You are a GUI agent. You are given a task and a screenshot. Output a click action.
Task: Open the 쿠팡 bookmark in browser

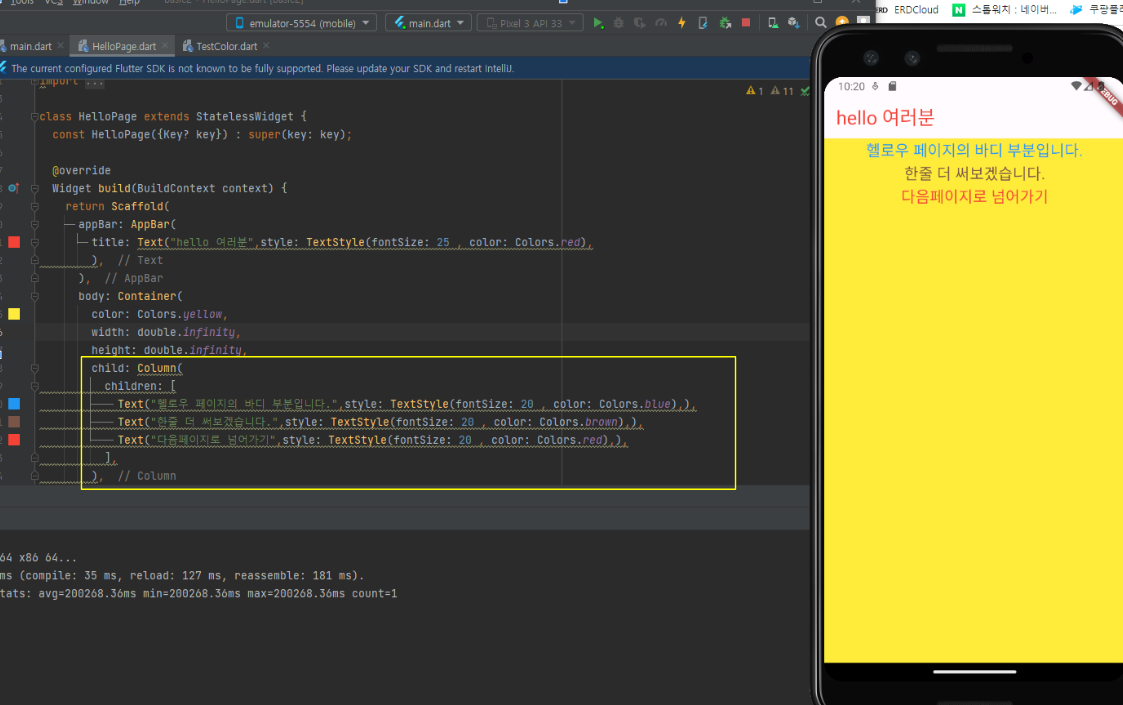[x=1096, y=9]
